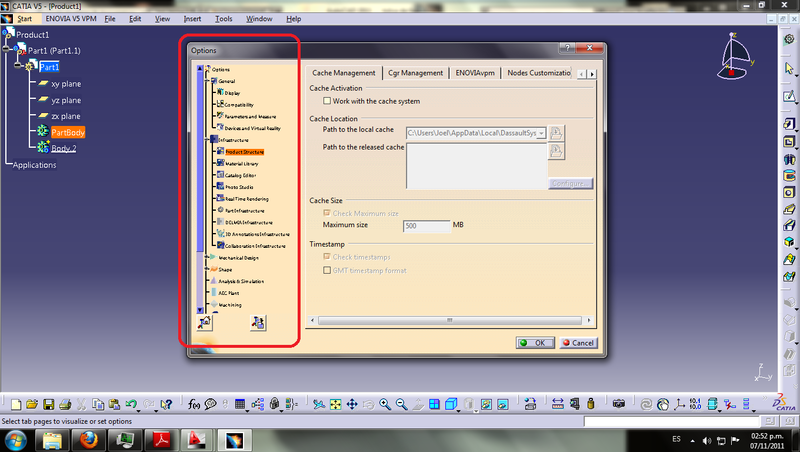Collapse the General options node
This screenshot has height=452, width=800.
click(207, 81)
